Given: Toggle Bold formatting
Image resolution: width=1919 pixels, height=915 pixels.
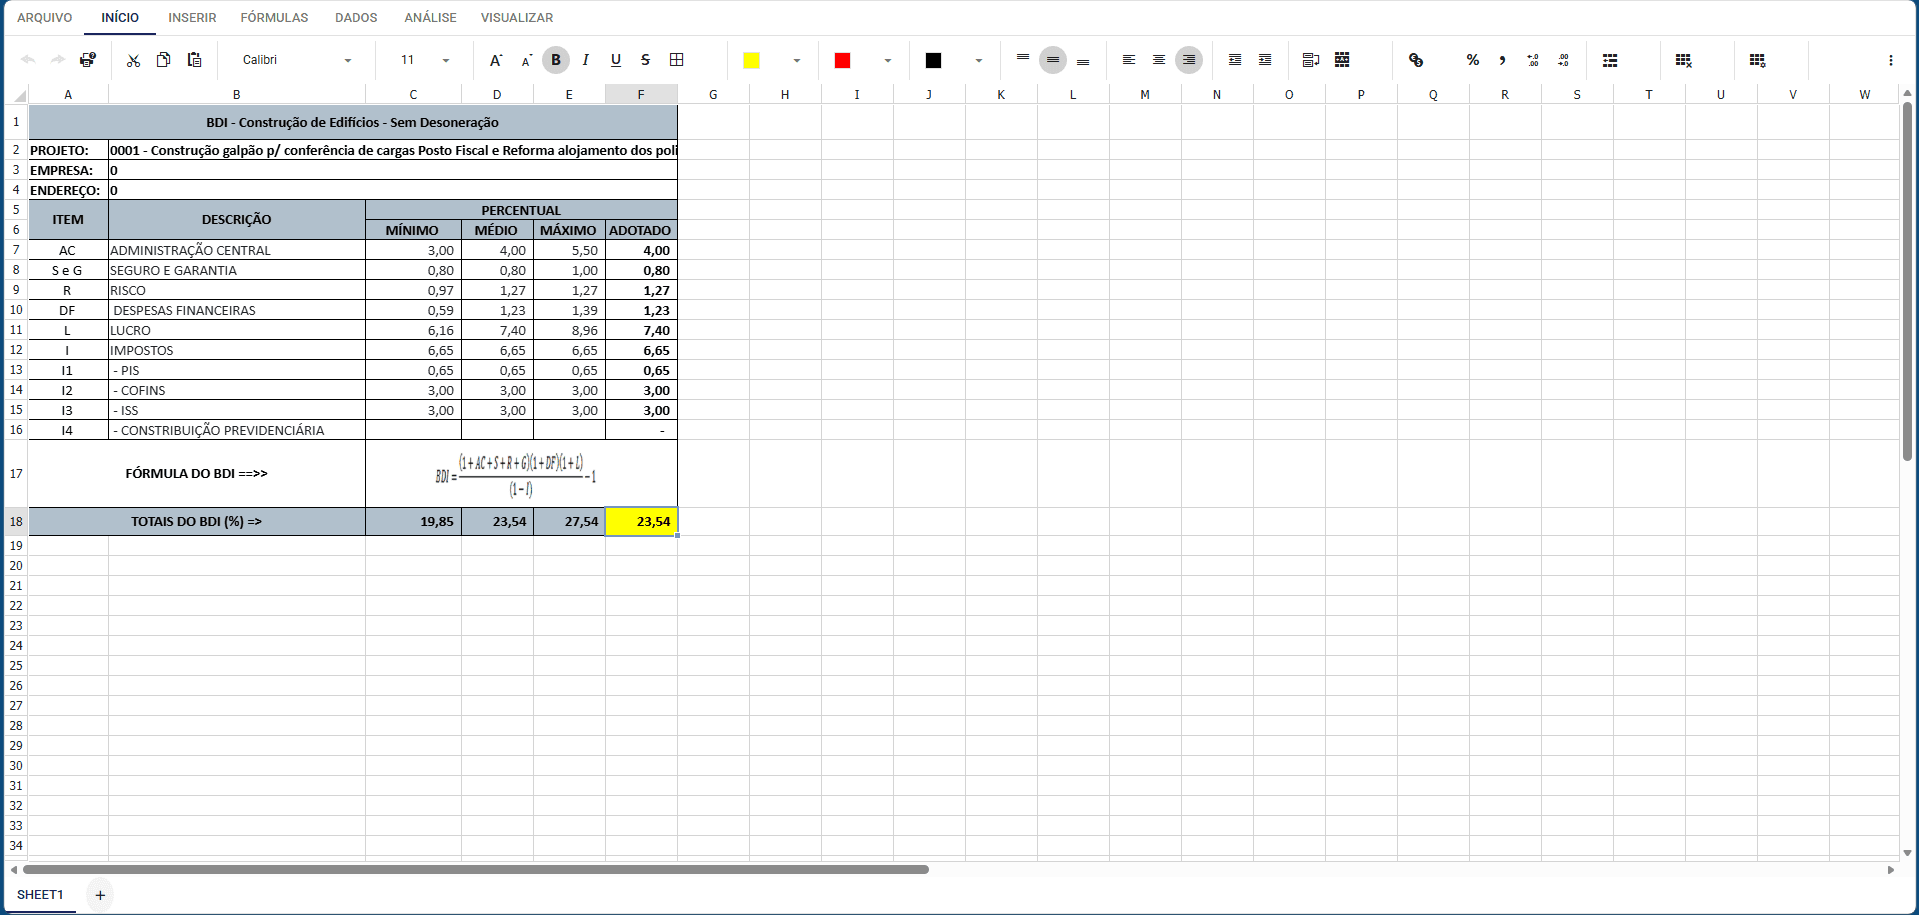Looking at the screenshot, I should click(x=556, y=60).
